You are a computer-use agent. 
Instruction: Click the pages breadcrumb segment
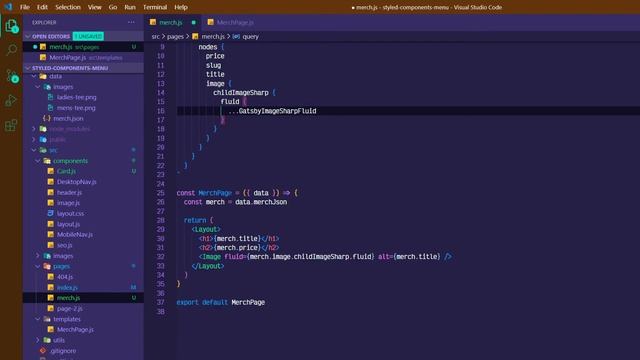click(x=175, y=36)
